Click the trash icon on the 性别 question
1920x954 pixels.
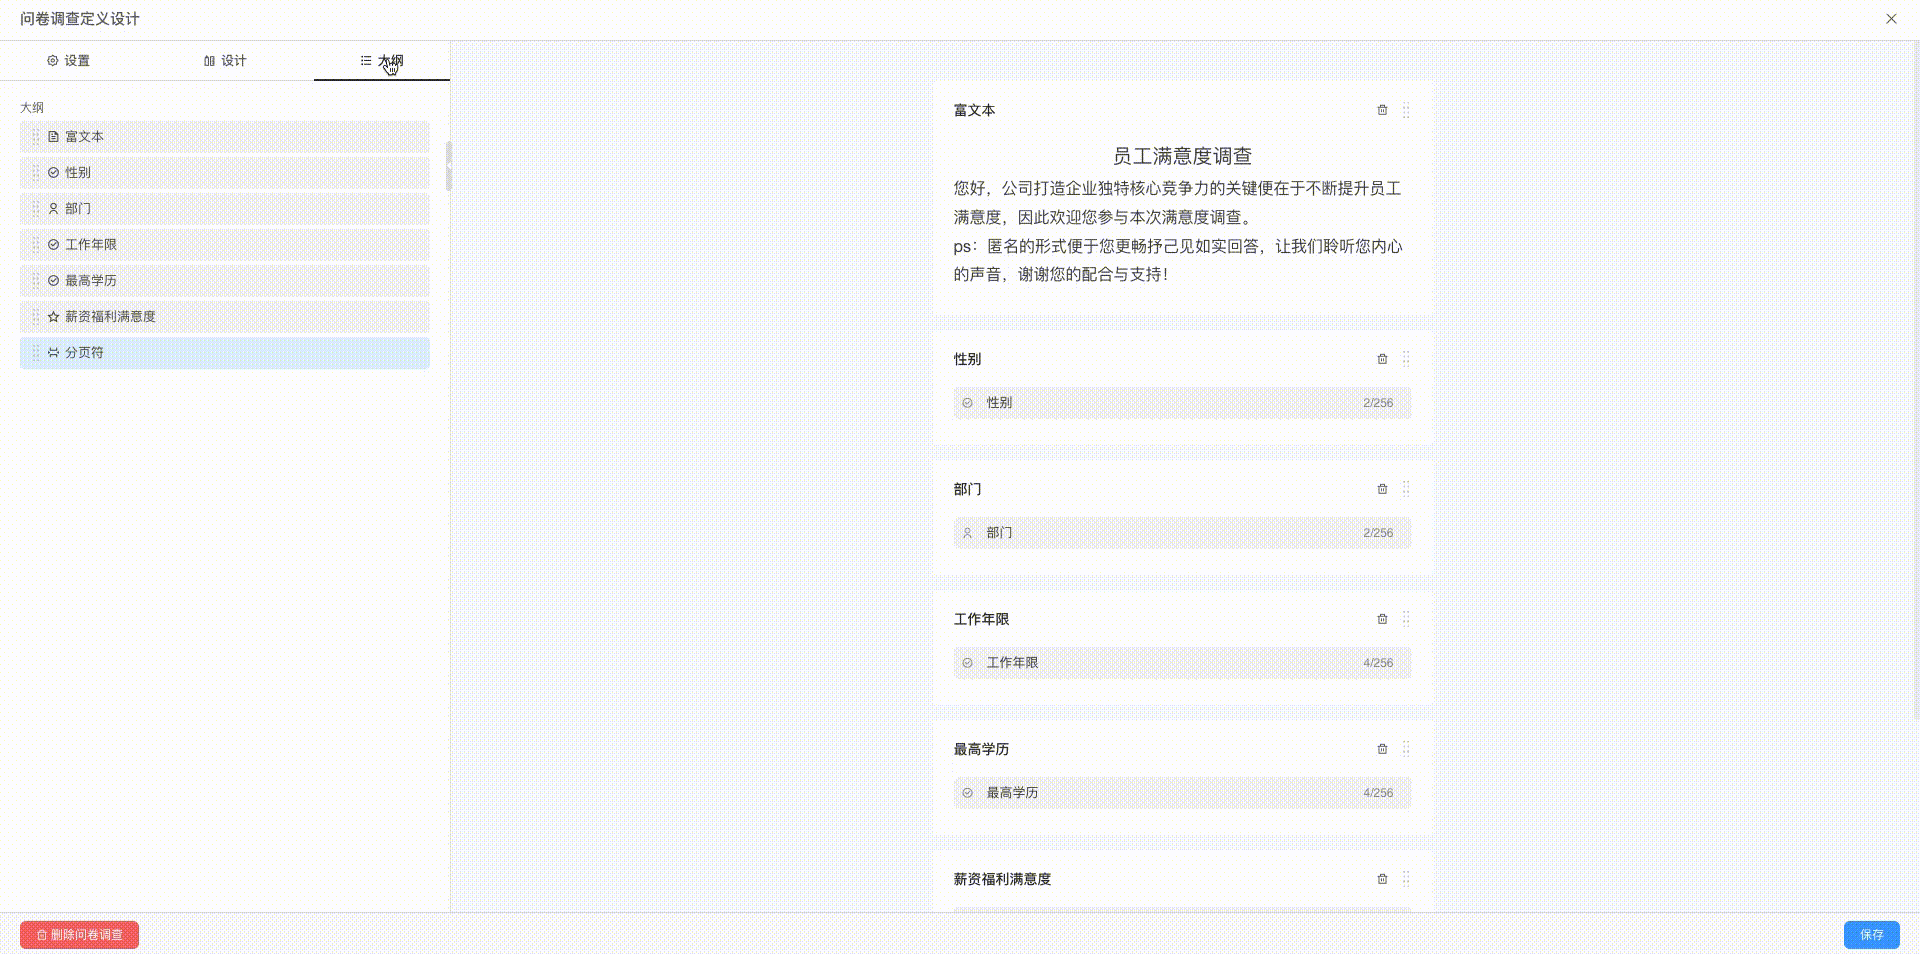click(1382, 359)
